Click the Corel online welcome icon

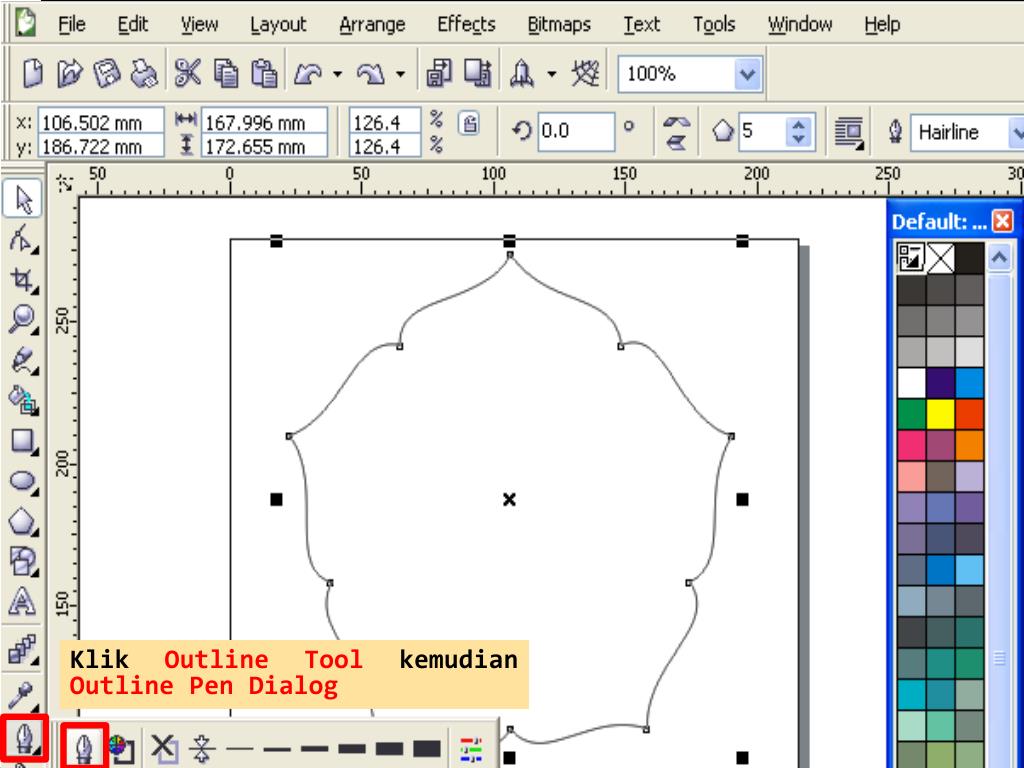(585, 73)
